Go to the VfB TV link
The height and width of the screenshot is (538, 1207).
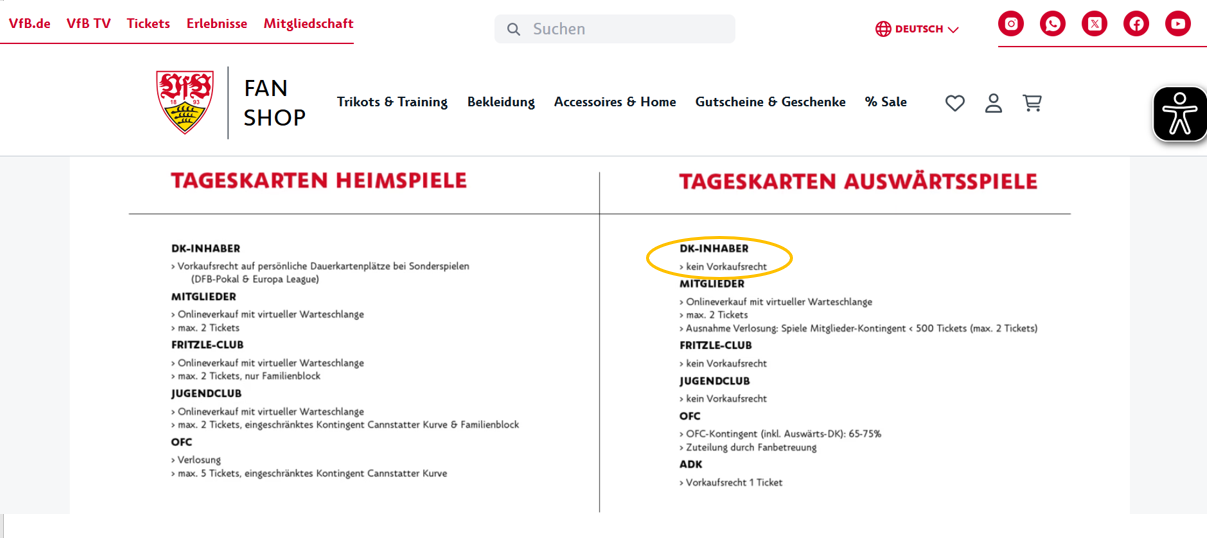click(88, 23)
